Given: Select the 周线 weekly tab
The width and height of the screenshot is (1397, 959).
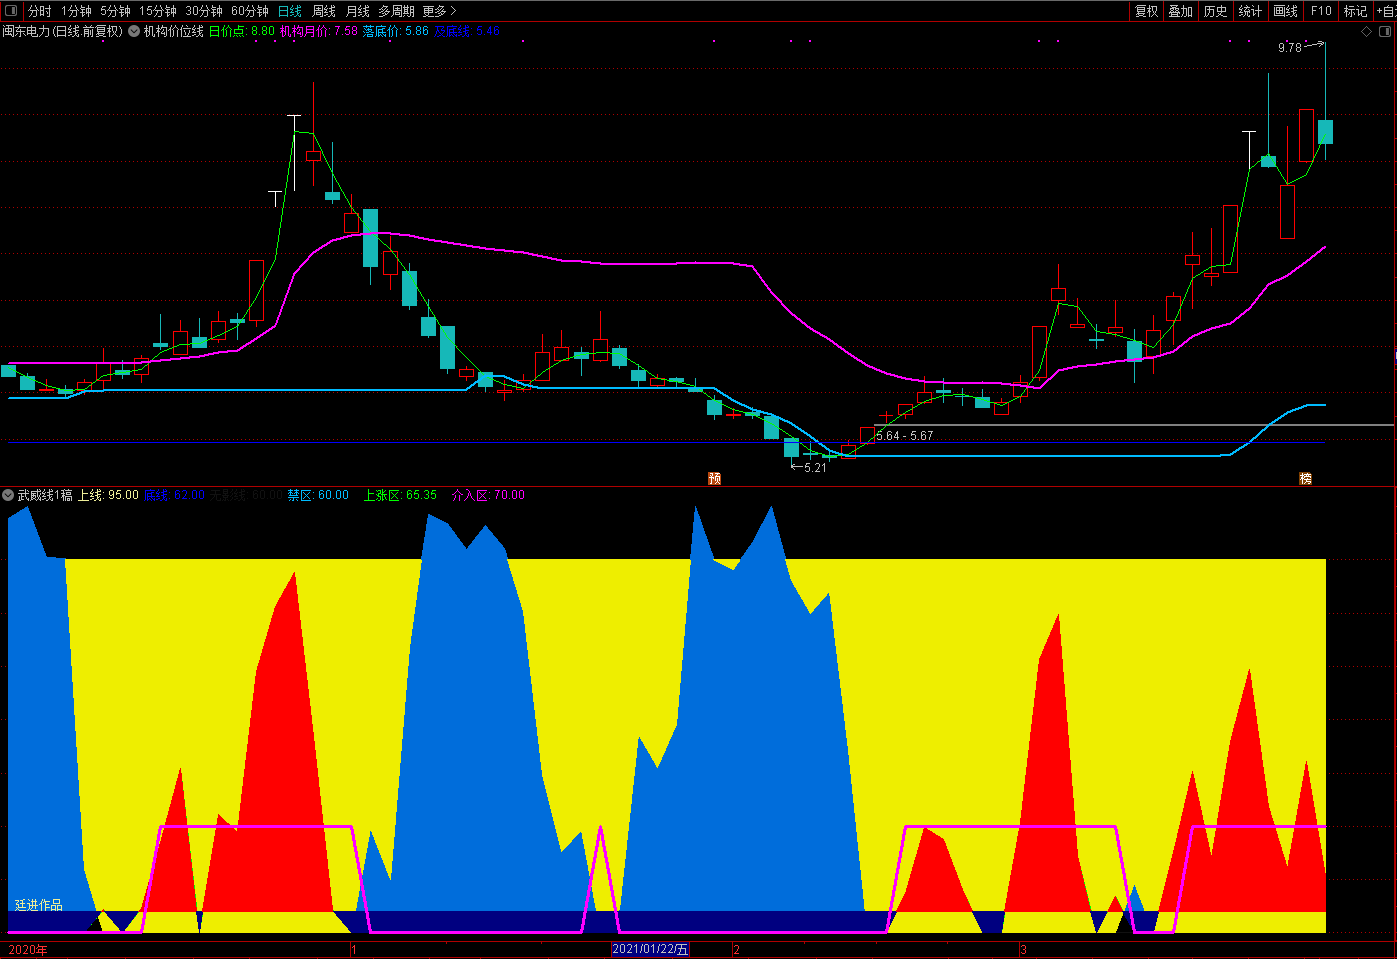Looking at the screenshot, I should 324,11.
